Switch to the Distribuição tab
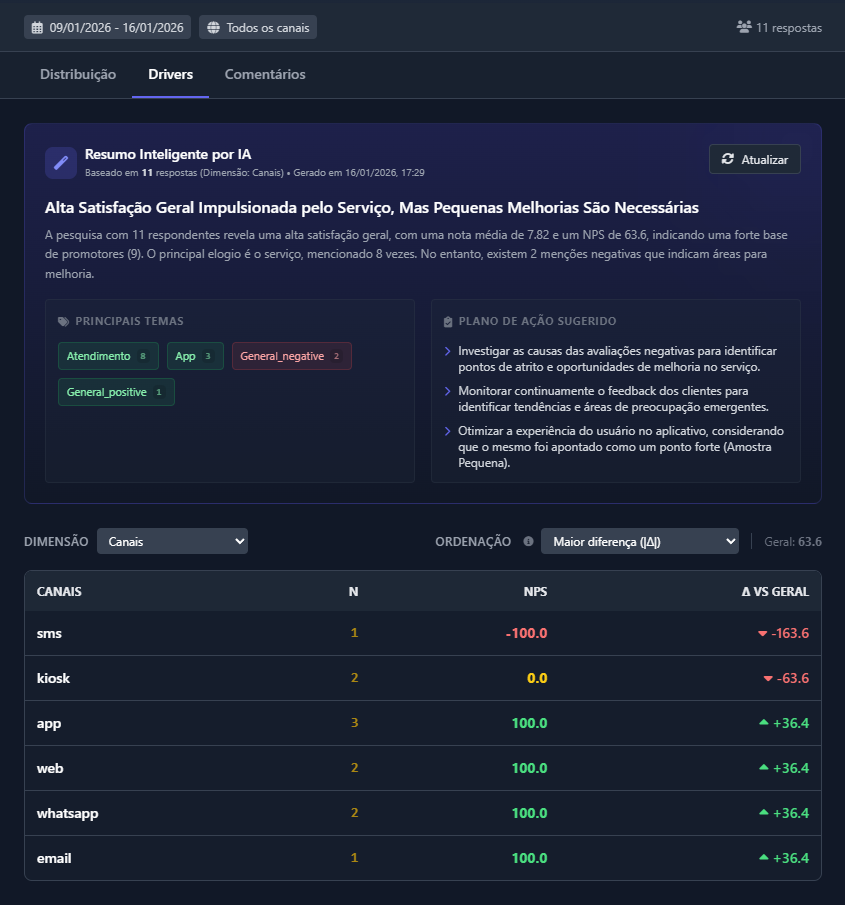Screen dimensions: 845x905 (x=77, y=74)
